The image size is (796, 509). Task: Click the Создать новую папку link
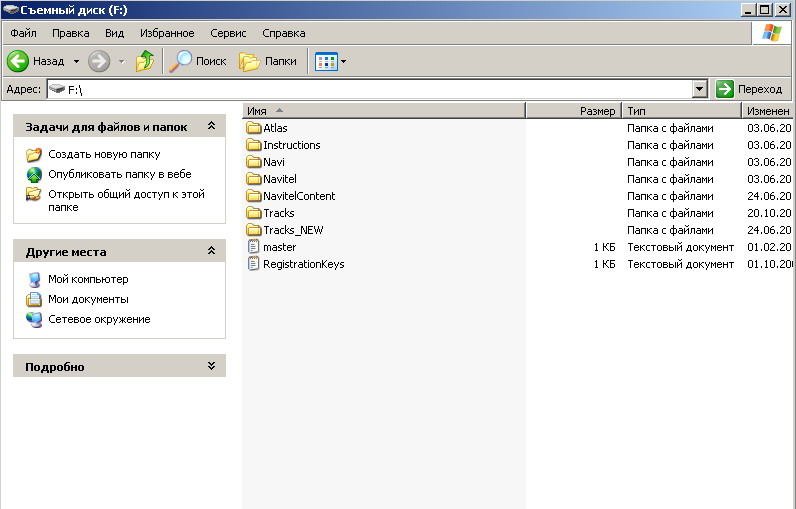(104, 154)
